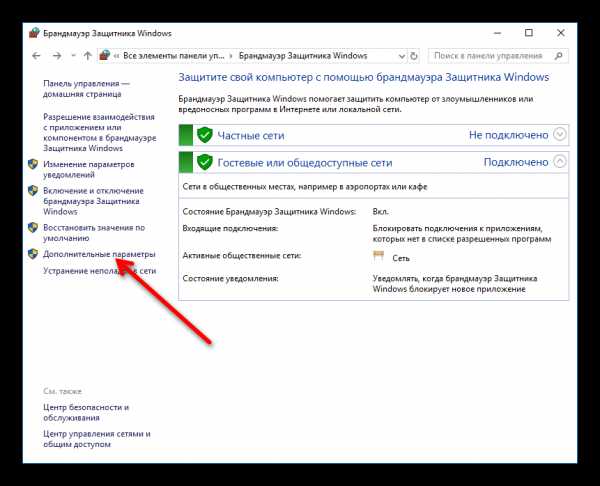Open 'Включение и отключение брандмауэра' link

point(93,201)
